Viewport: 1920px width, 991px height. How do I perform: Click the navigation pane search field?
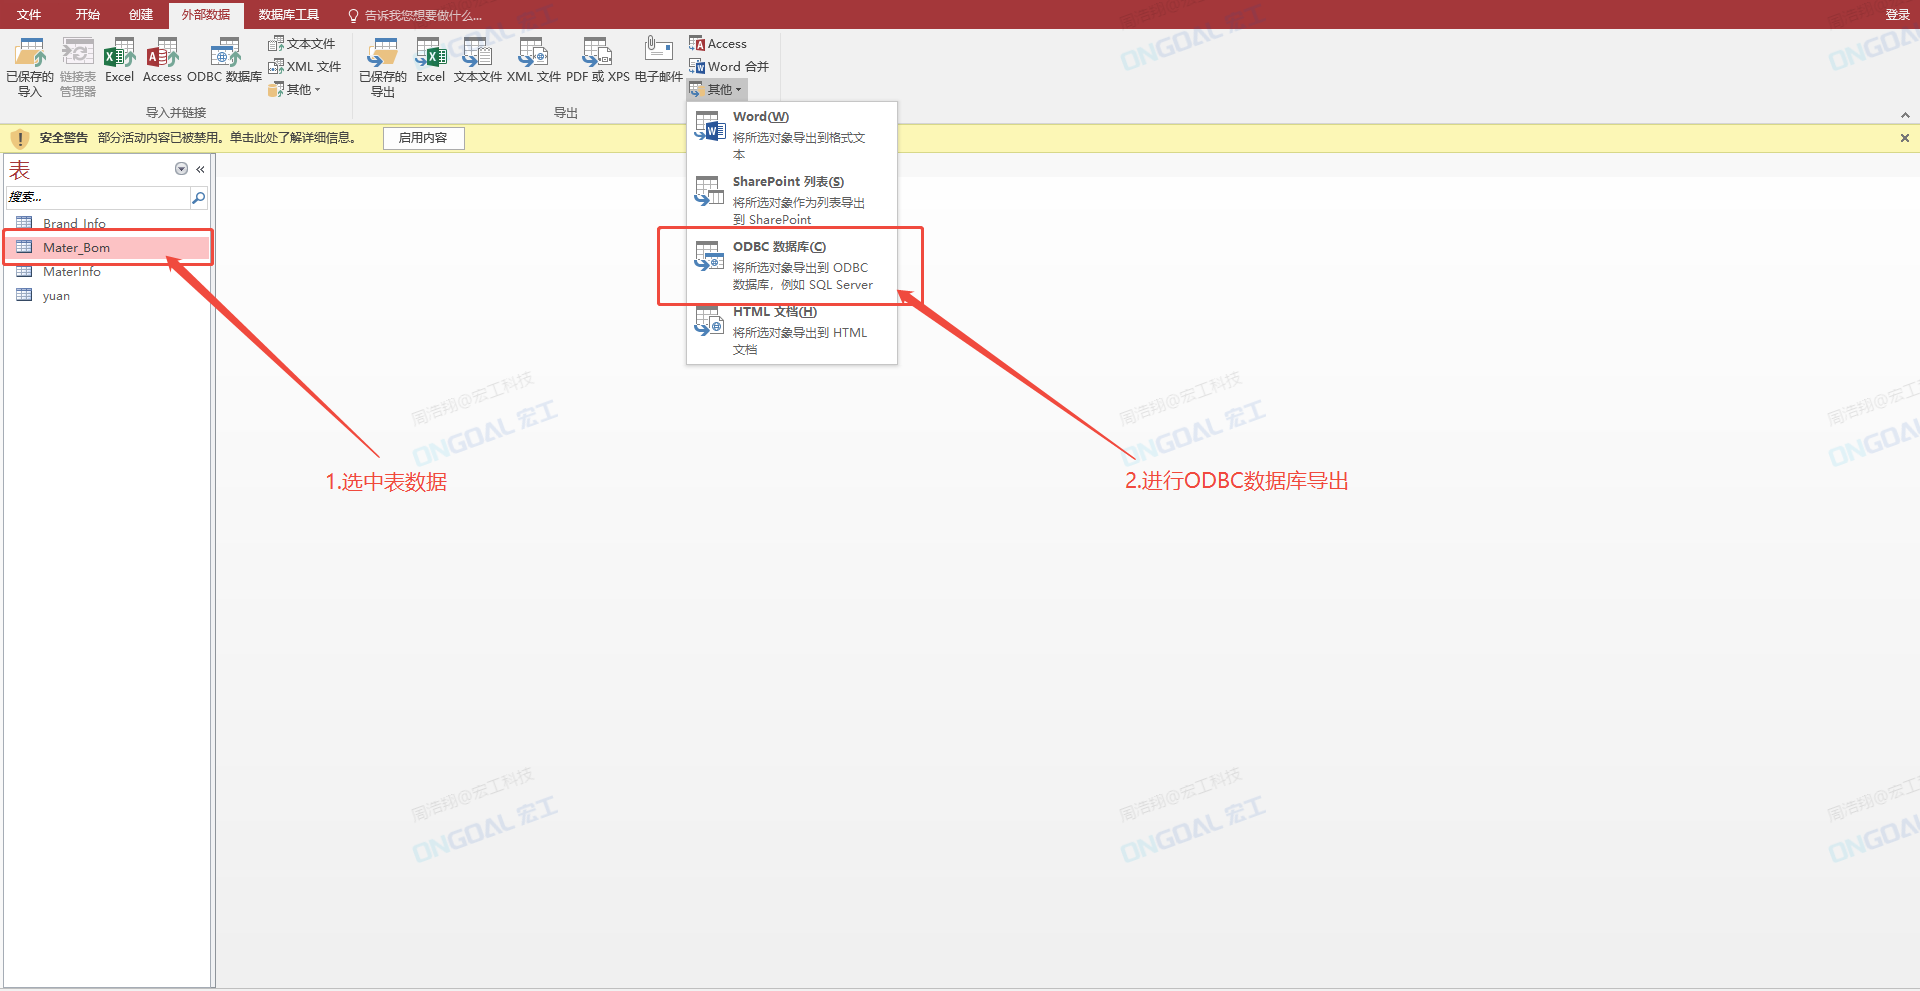pyautogui.click(x=98, y=197)
